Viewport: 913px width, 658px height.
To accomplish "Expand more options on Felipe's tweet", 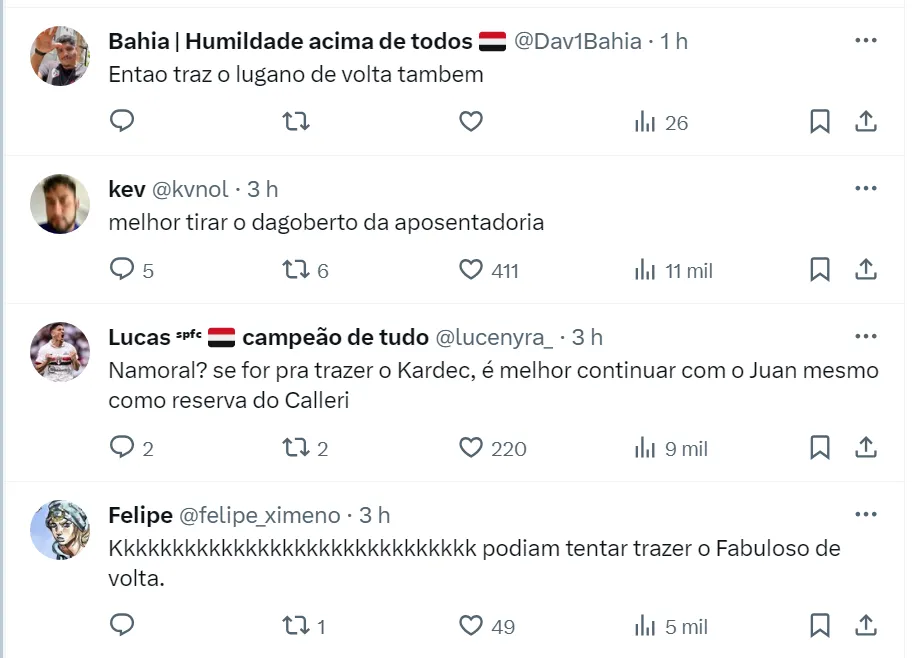I will coord(866,514).
